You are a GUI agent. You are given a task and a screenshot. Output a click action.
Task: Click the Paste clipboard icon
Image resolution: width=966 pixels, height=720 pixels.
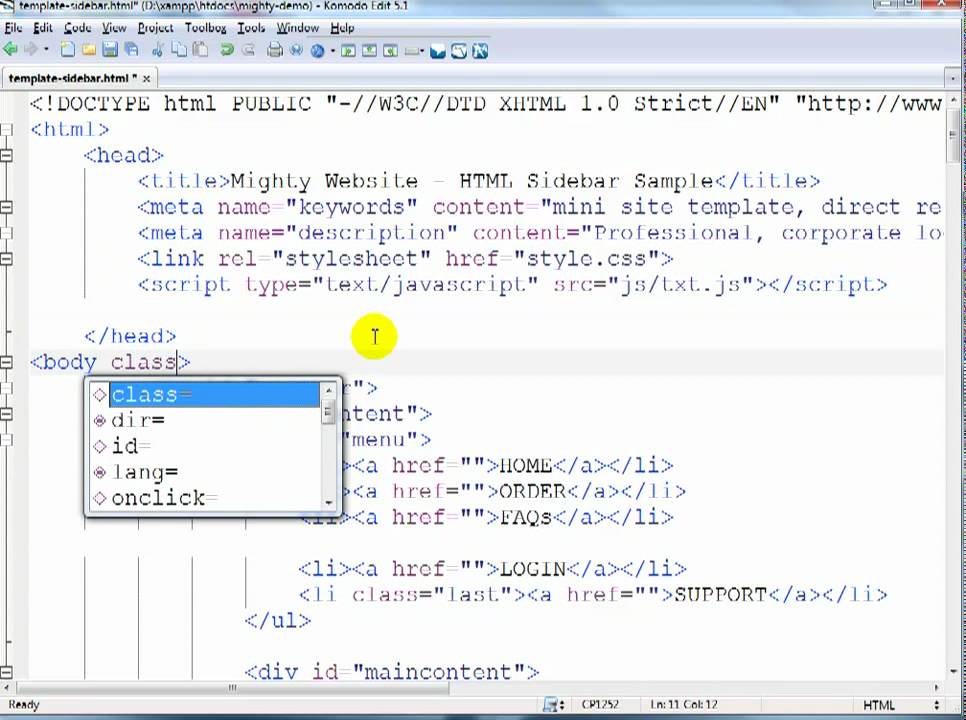pyautogui.click(x=200, y=51)
